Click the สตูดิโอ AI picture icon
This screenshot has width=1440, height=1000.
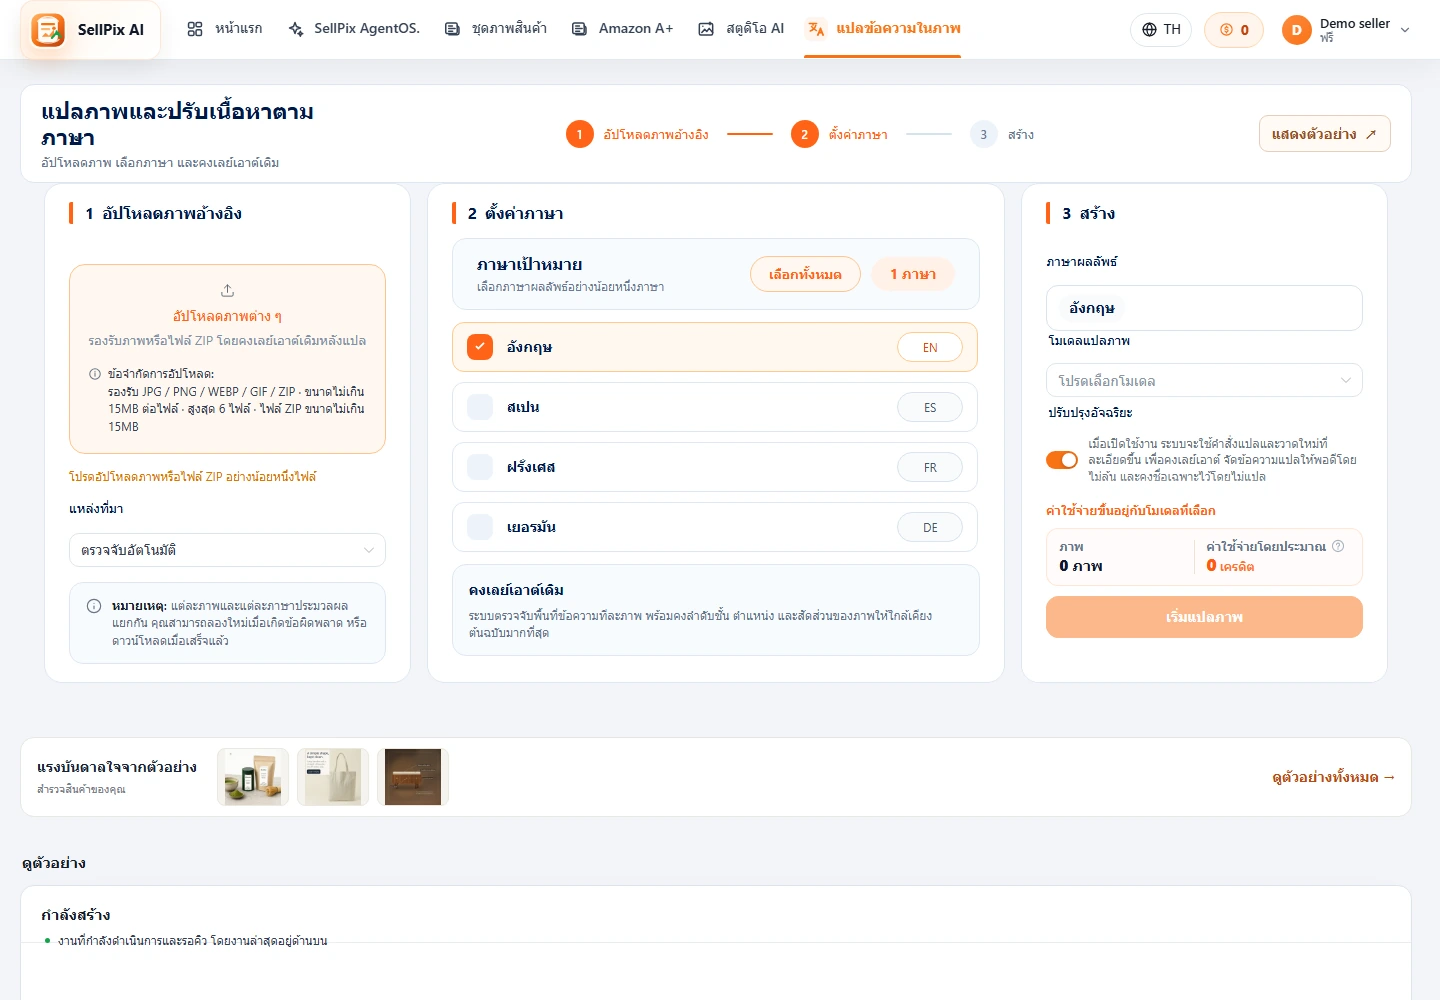(706, 29)
